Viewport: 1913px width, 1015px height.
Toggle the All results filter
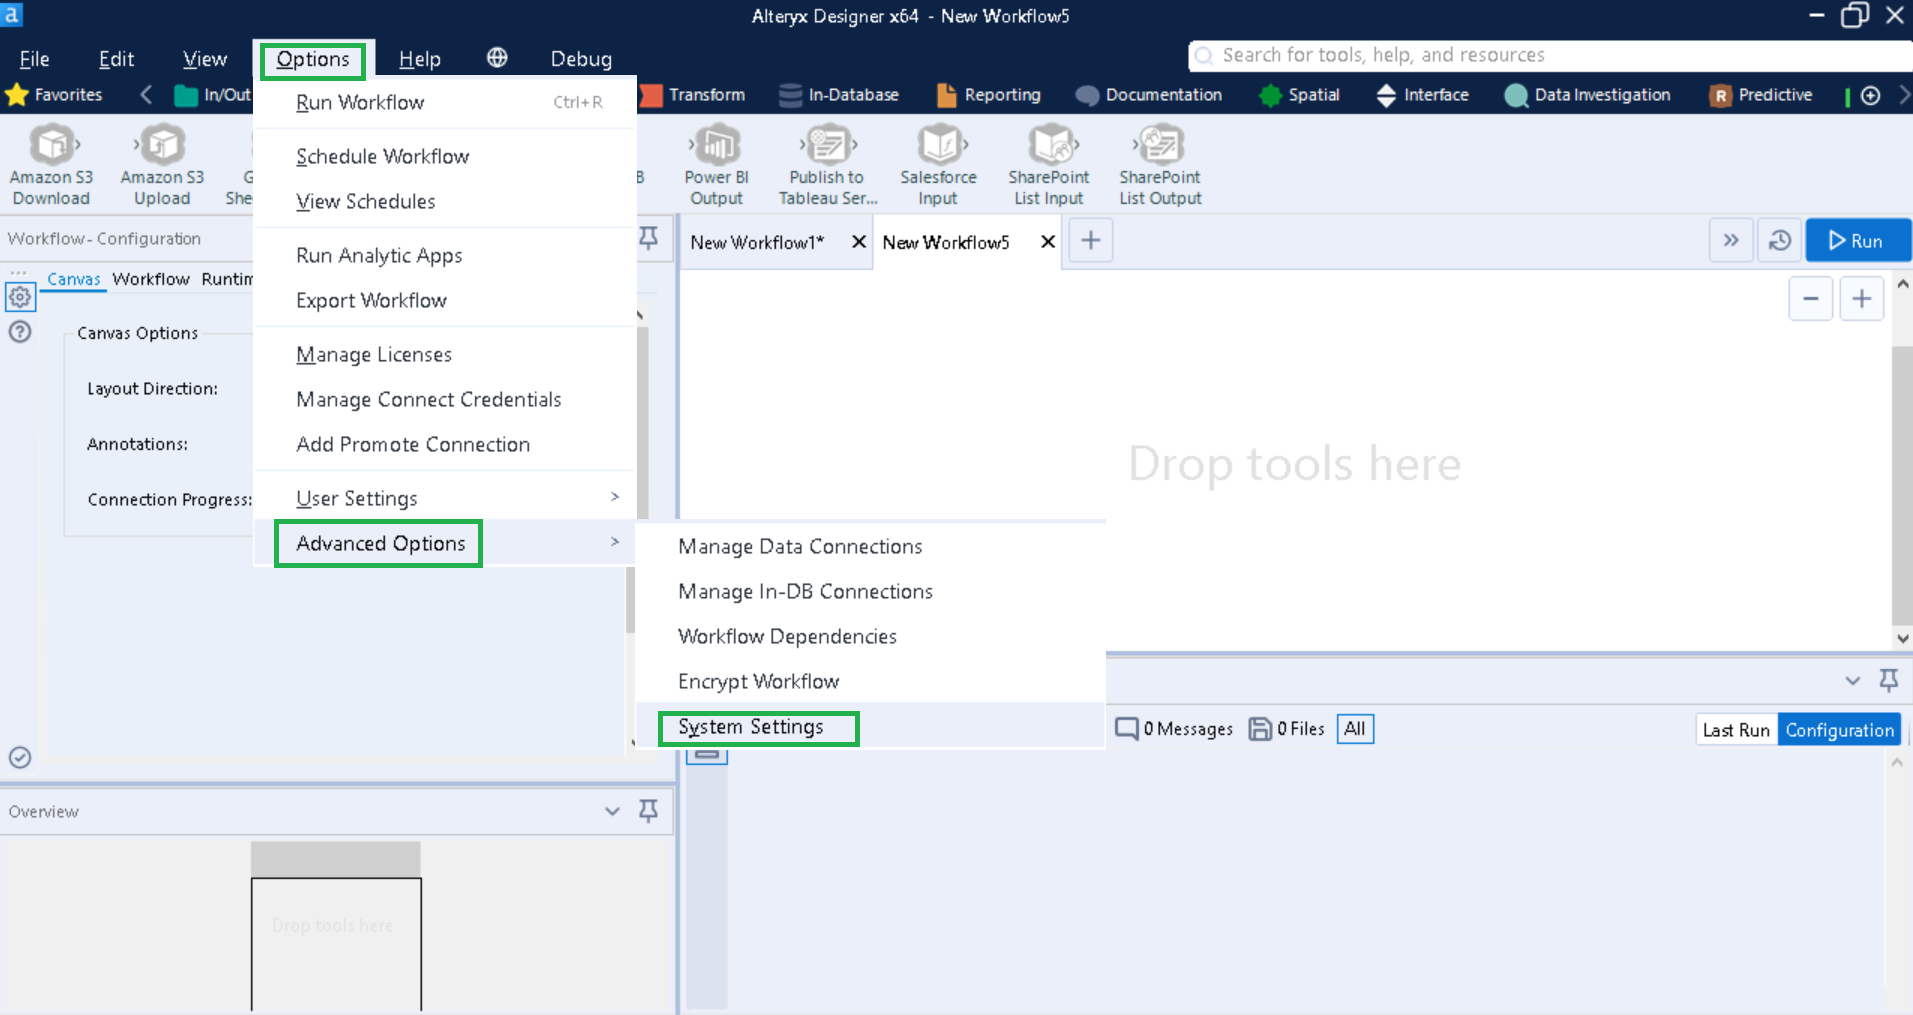pyautogui.click(x=1355, y=729)
